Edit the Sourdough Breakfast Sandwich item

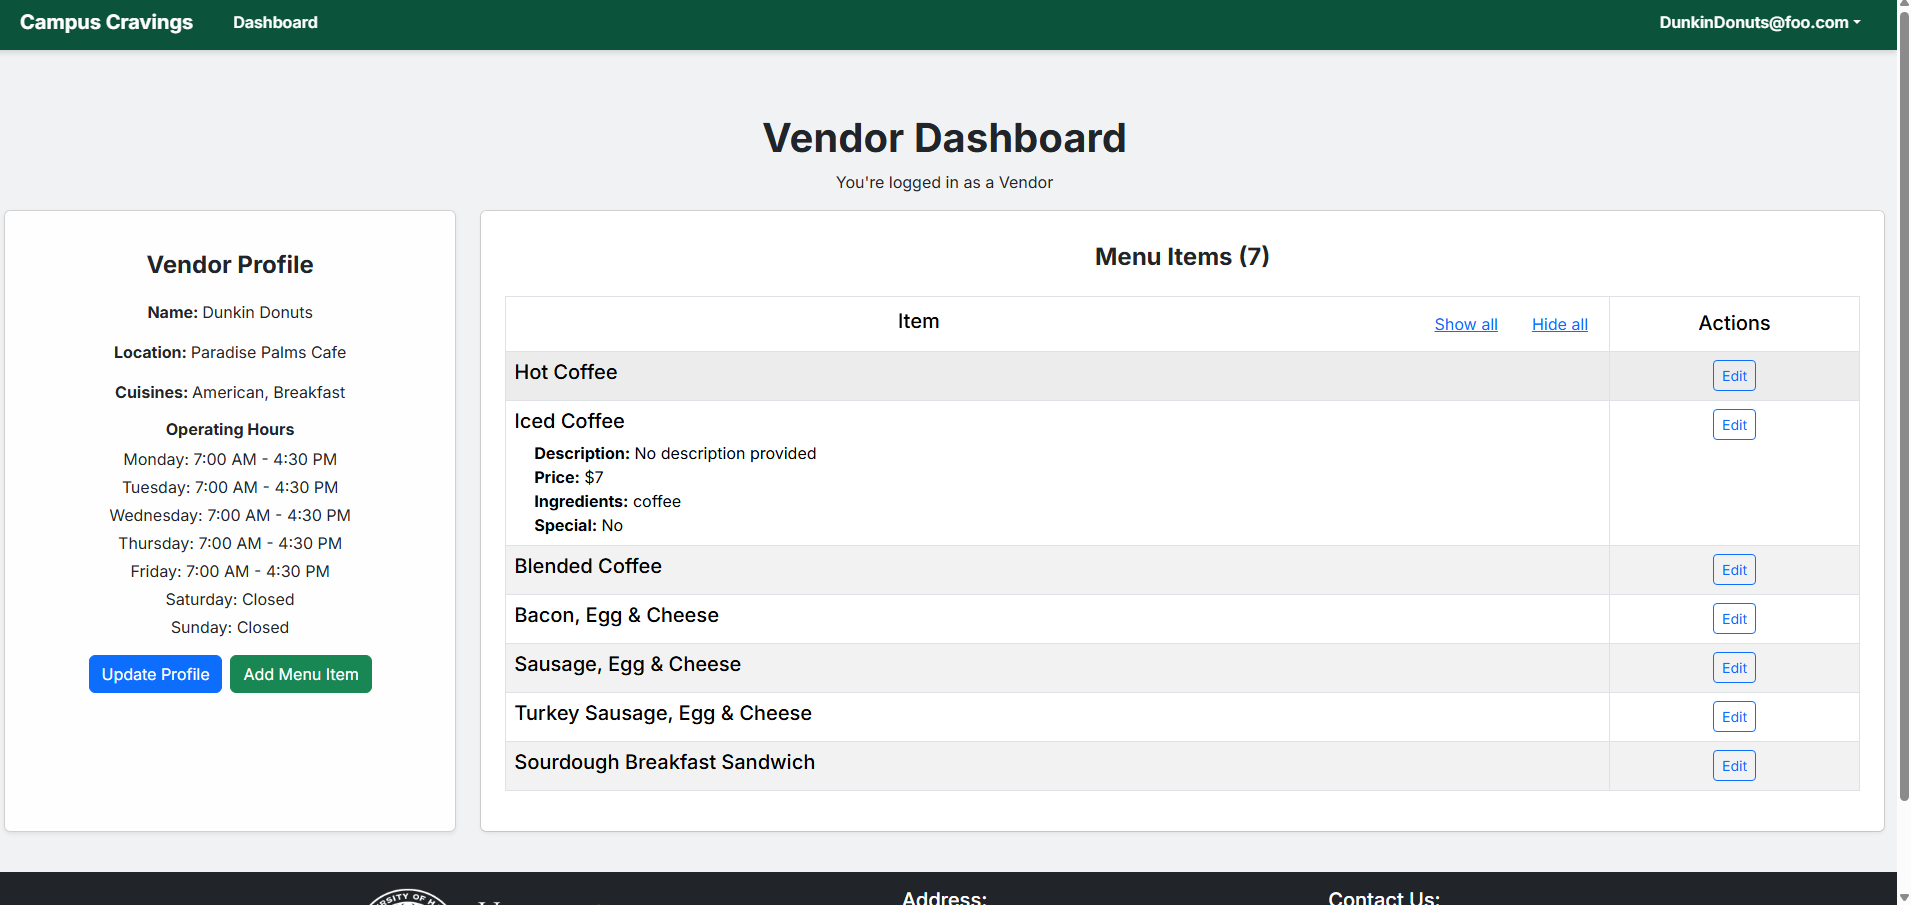point(1733,766)
